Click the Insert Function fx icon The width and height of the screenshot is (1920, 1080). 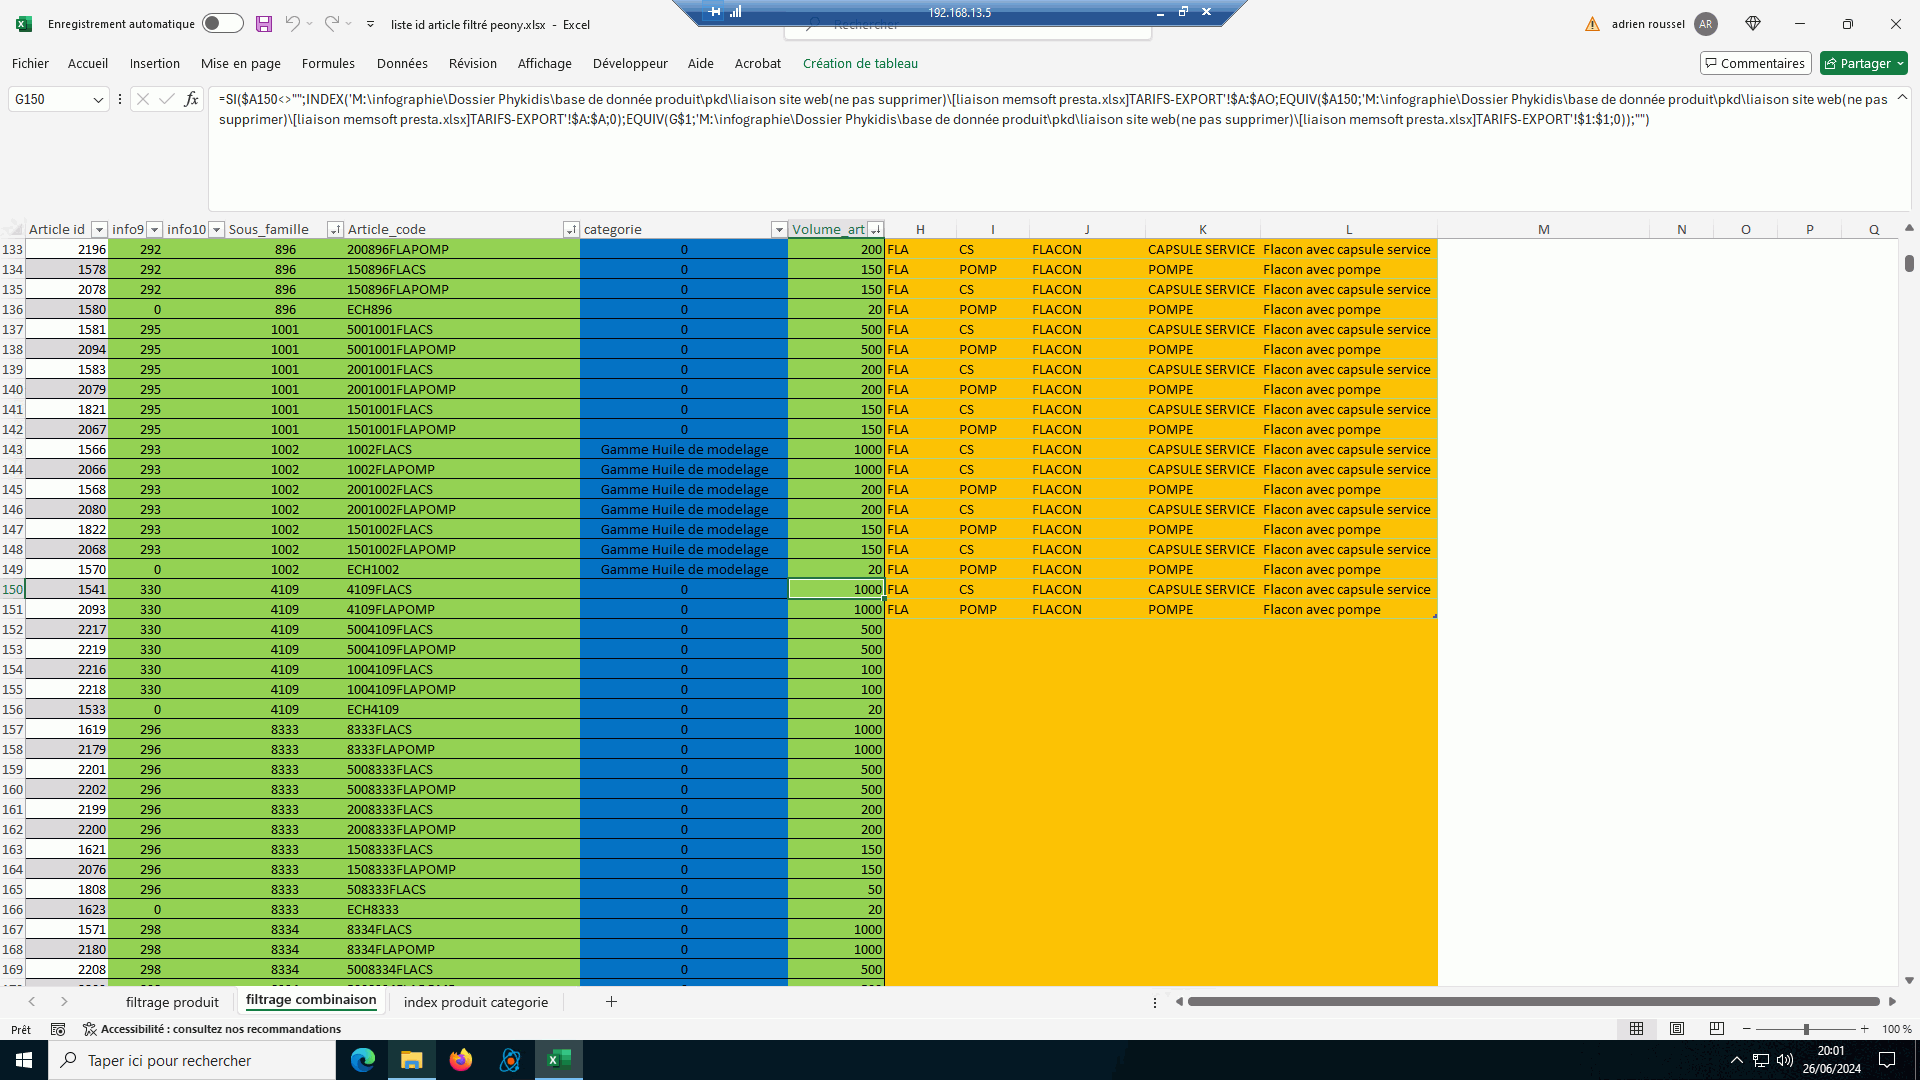pos(192,99)
